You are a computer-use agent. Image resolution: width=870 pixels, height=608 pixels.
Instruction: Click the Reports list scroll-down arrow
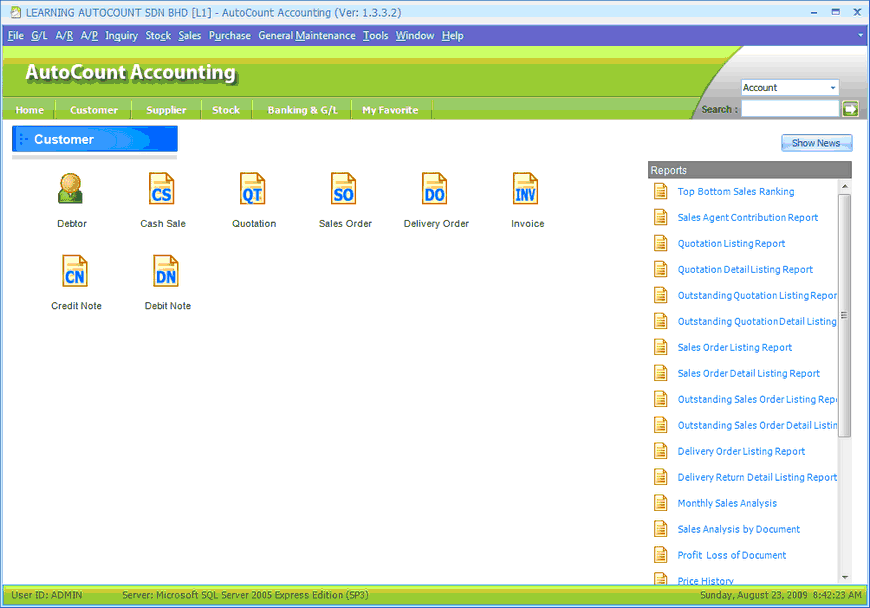click(x=844, y=577)
